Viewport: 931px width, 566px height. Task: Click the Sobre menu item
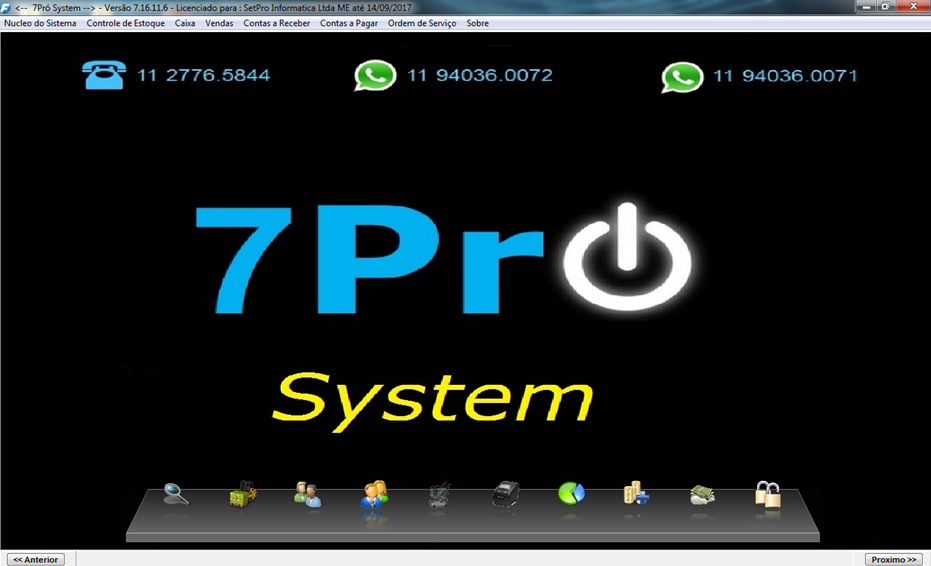pos(478,23)
